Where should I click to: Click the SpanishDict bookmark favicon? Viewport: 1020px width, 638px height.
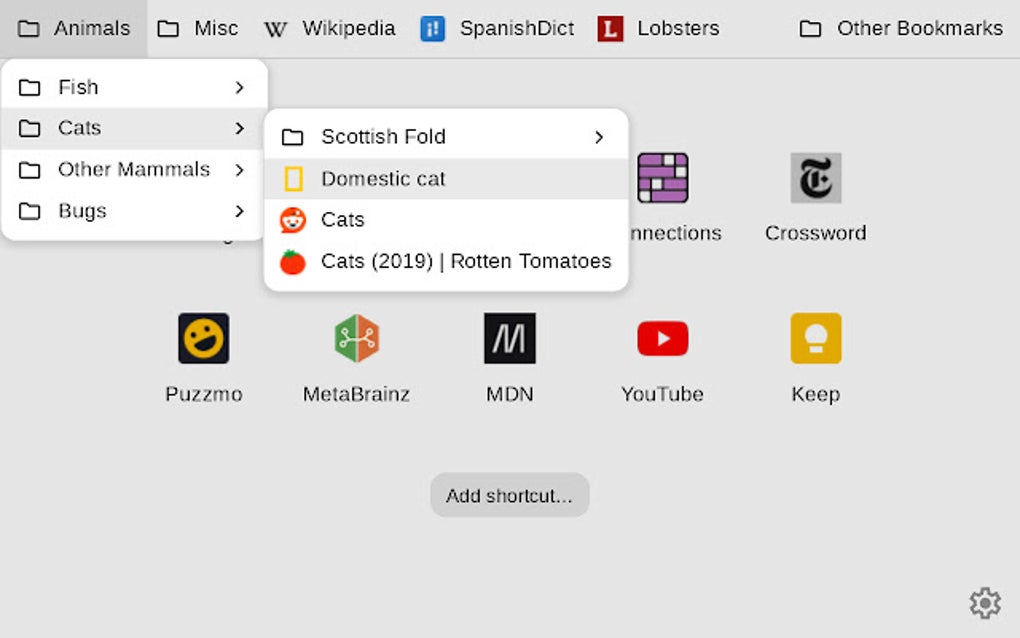(x=433, y=29)
